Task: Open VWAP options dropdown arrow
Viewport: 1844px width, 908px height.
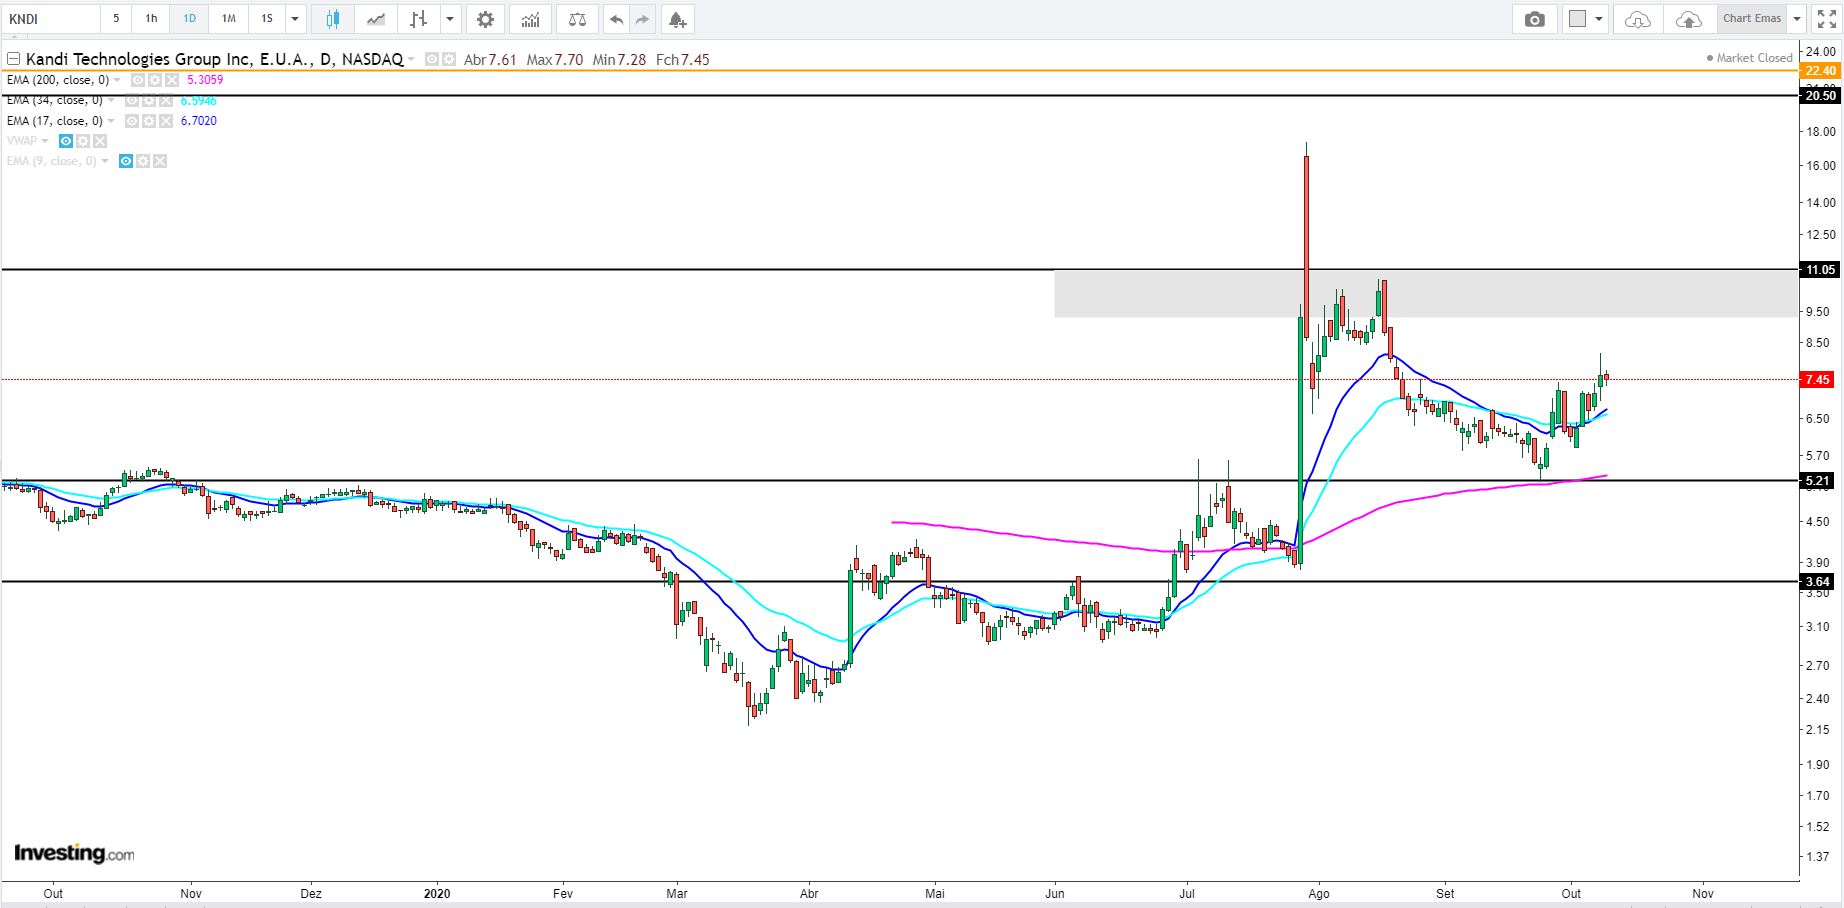Action: [x=45, y=141]
